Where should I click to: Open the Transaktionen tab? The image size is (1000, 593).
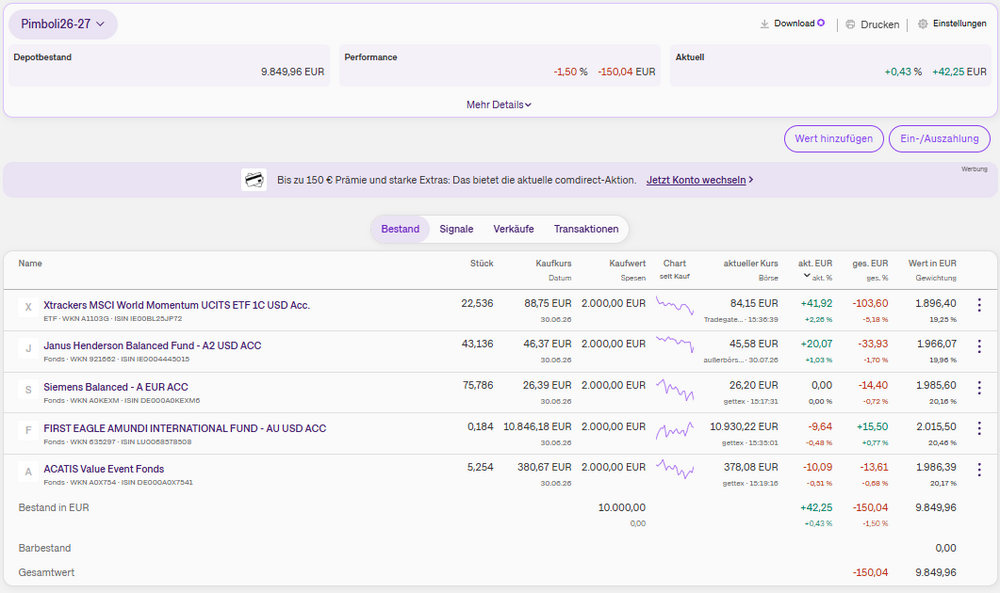click(x=586, y=229)
